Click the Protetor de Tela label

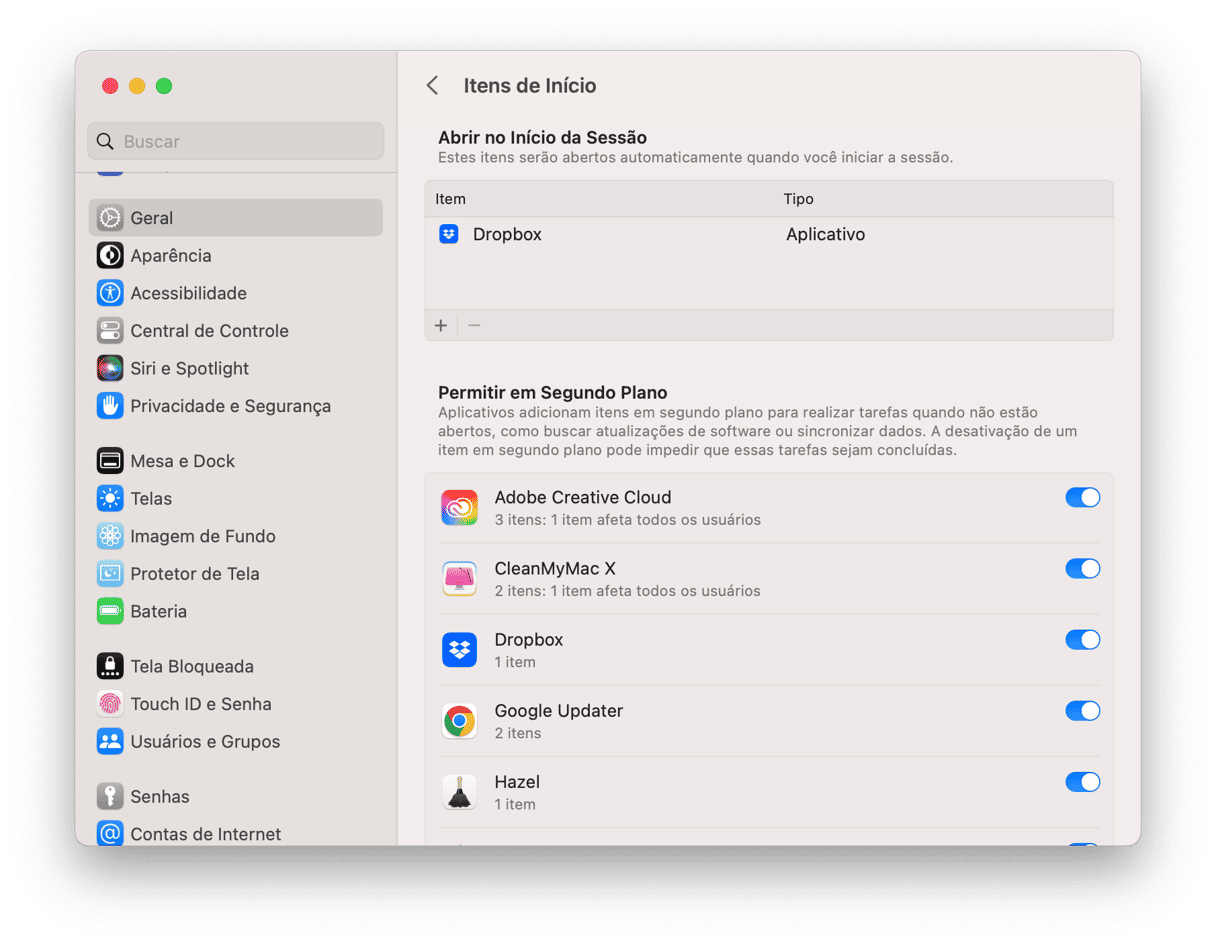pyautogui.click(x=195, y=574)
